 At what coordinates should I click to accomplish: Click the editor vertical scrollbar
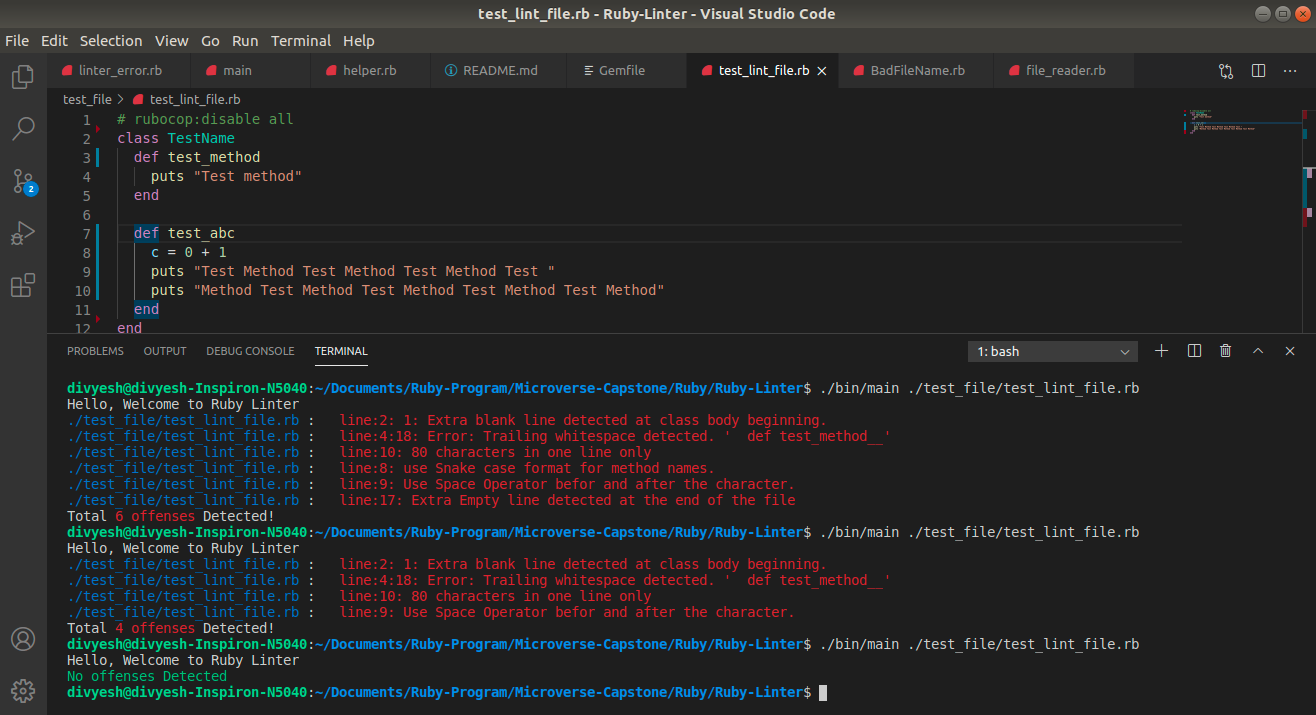[1308, 220]
